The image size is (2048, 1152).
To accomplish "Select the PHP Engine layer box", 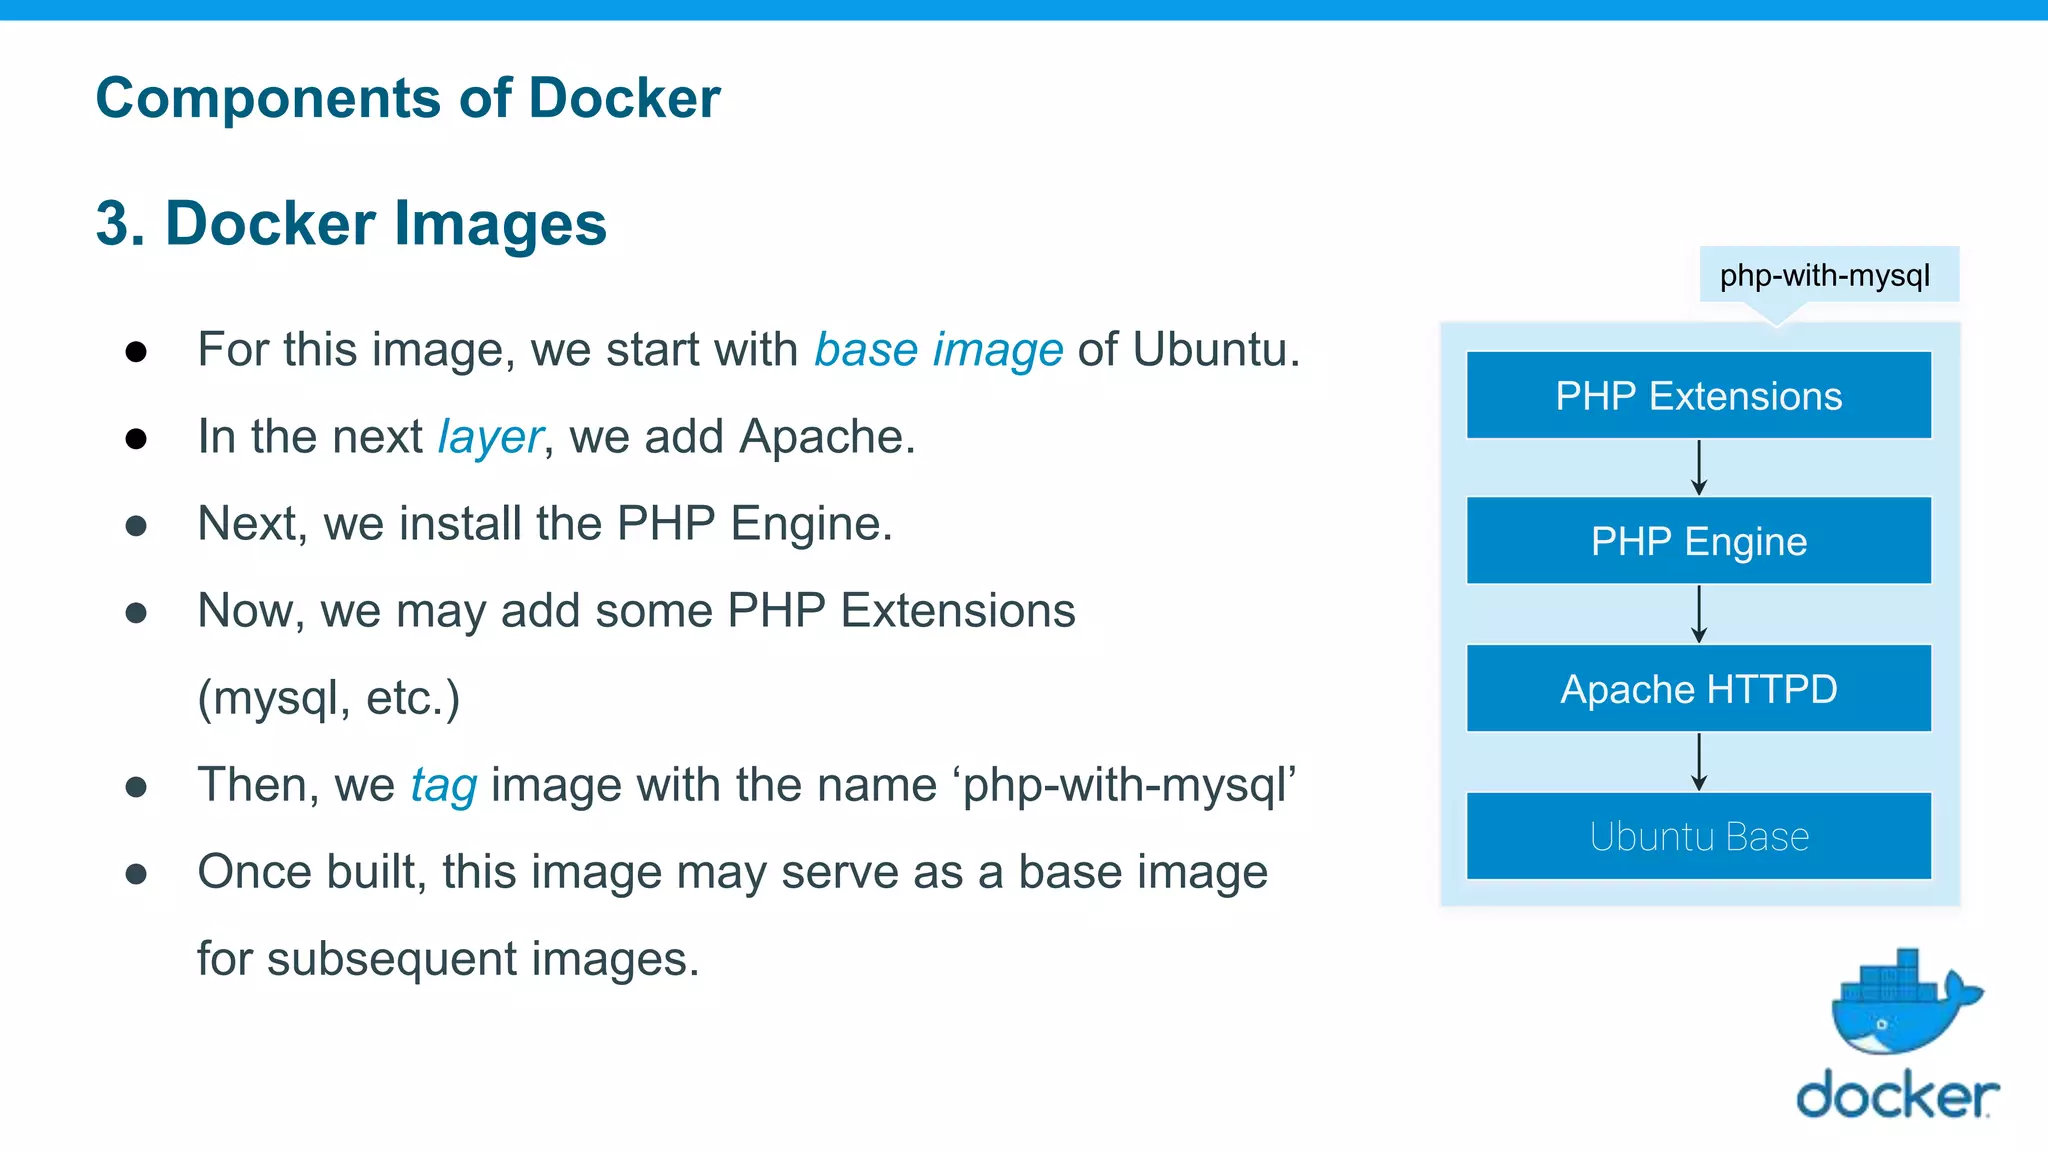I will coord(1699,541).
